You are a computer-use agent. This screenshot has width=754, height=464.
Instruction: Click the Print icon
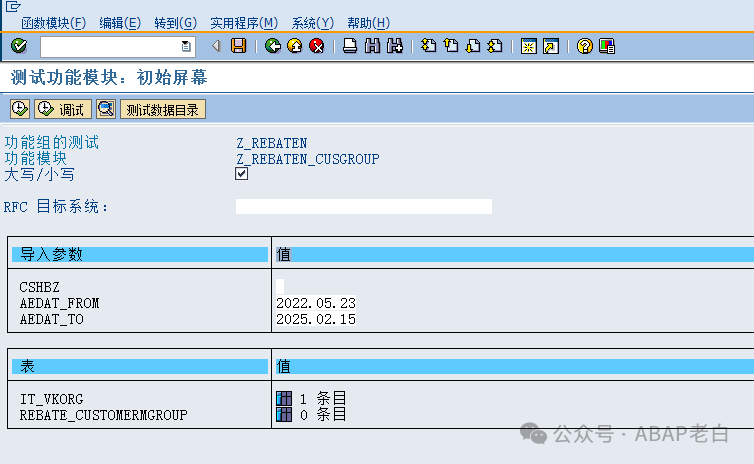click(x=350, y=46)
